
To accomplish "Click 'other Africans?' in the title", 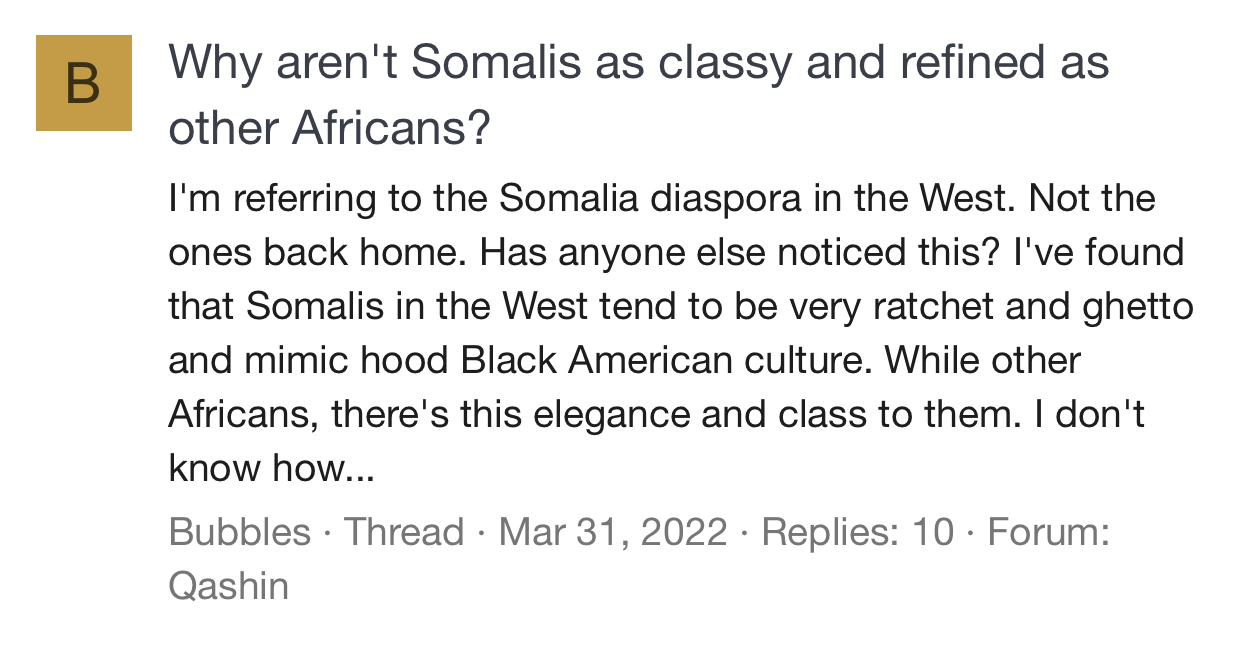I will 330,128.
